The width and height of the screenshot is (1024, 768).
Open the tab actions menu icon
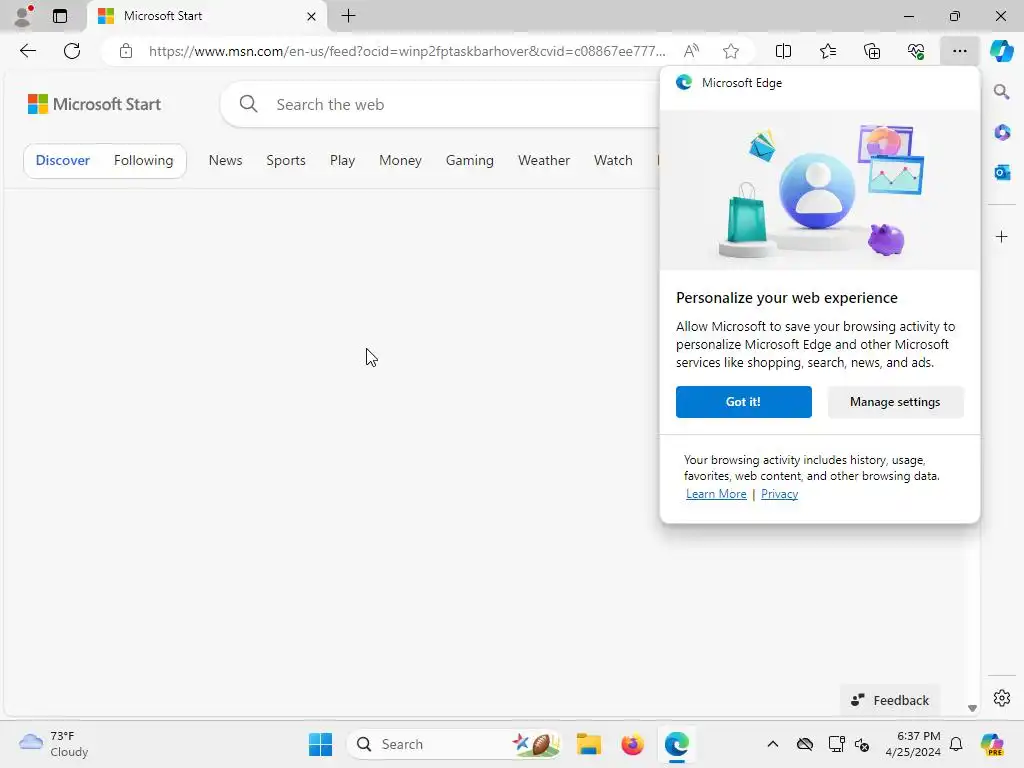point(60,16)
